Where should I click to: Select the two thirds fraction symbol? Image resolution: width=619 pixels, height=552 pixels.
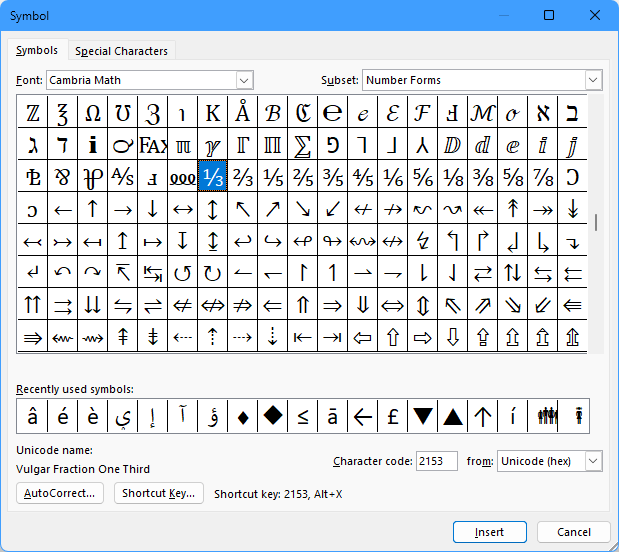point(242,177)
